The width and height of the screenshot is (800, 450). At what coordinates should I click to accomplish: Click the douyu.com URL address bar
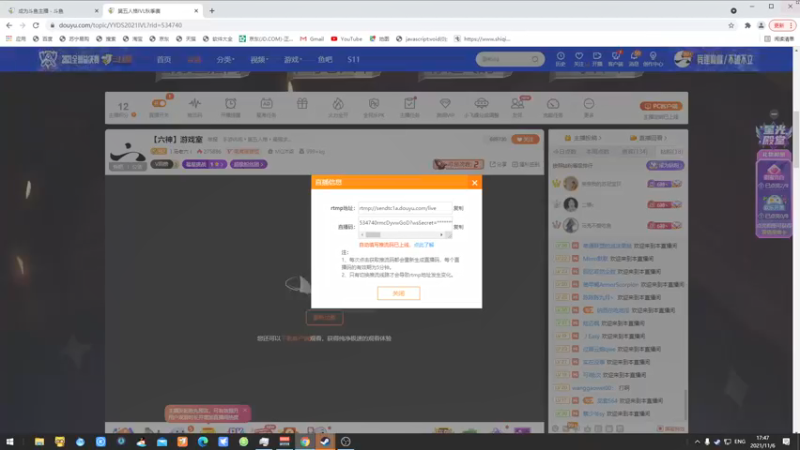click(x=383, y=25)
